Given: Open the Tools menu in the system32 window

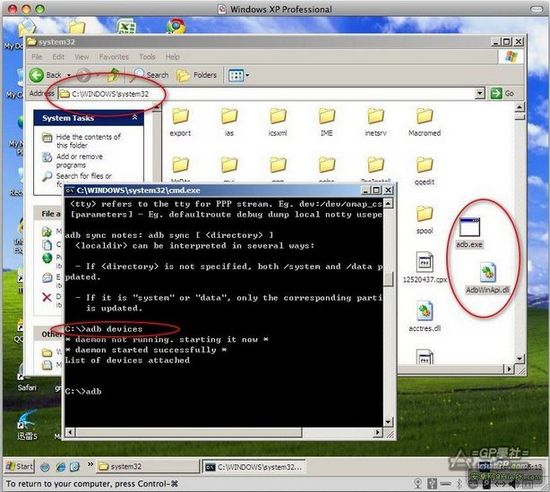Looking at the screenshot, I should tap(147, 56).
